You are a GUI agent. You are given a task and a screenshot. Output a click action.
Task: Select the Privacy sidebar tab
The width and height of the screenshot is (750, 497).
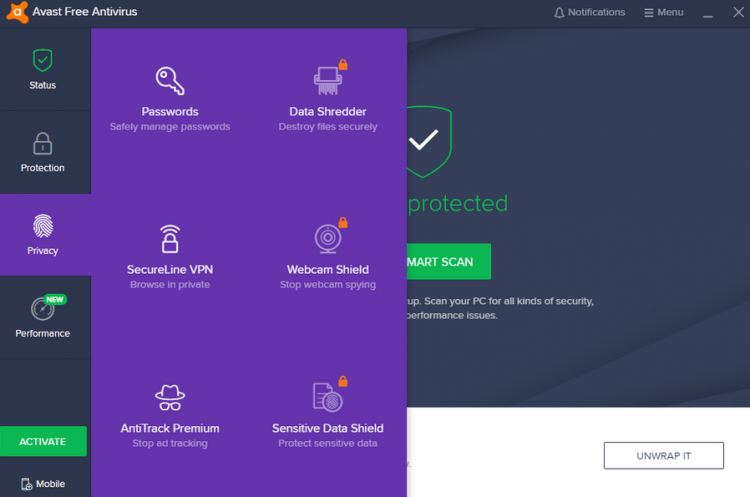coord(43,235)
